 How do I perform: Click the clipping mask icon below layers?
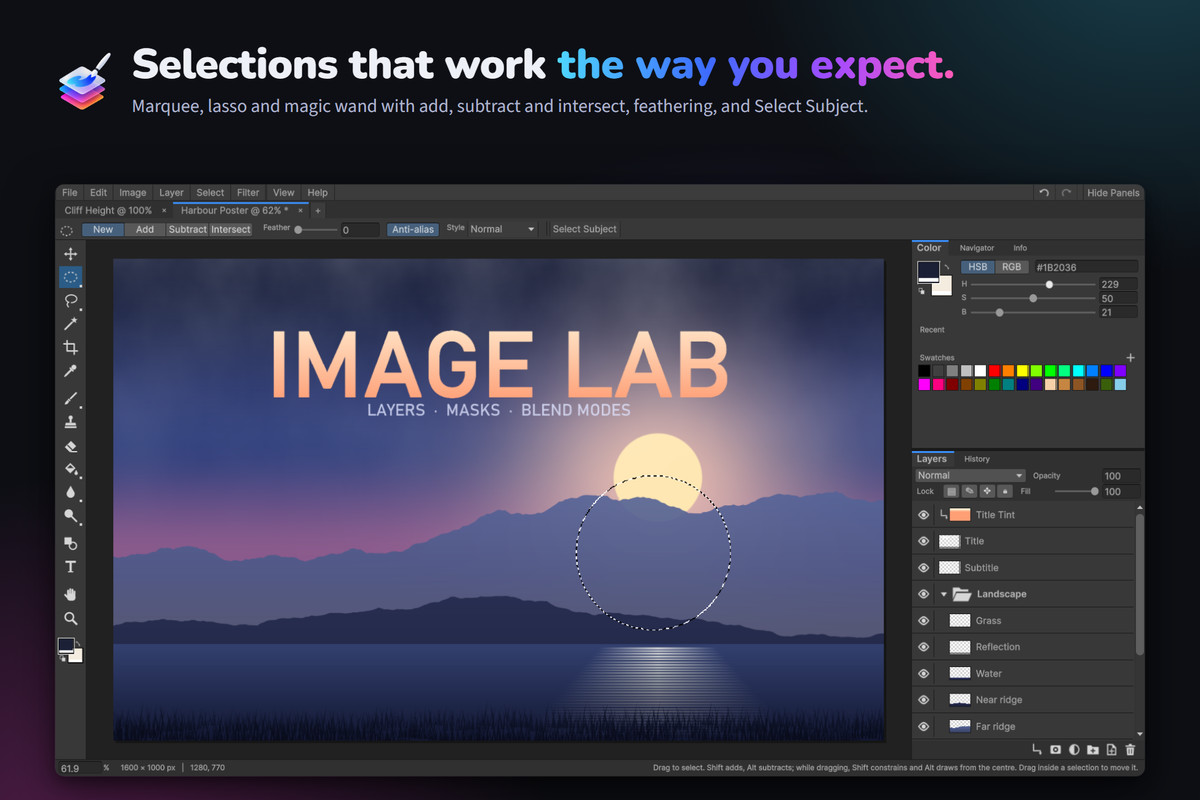pos(1036,749)
